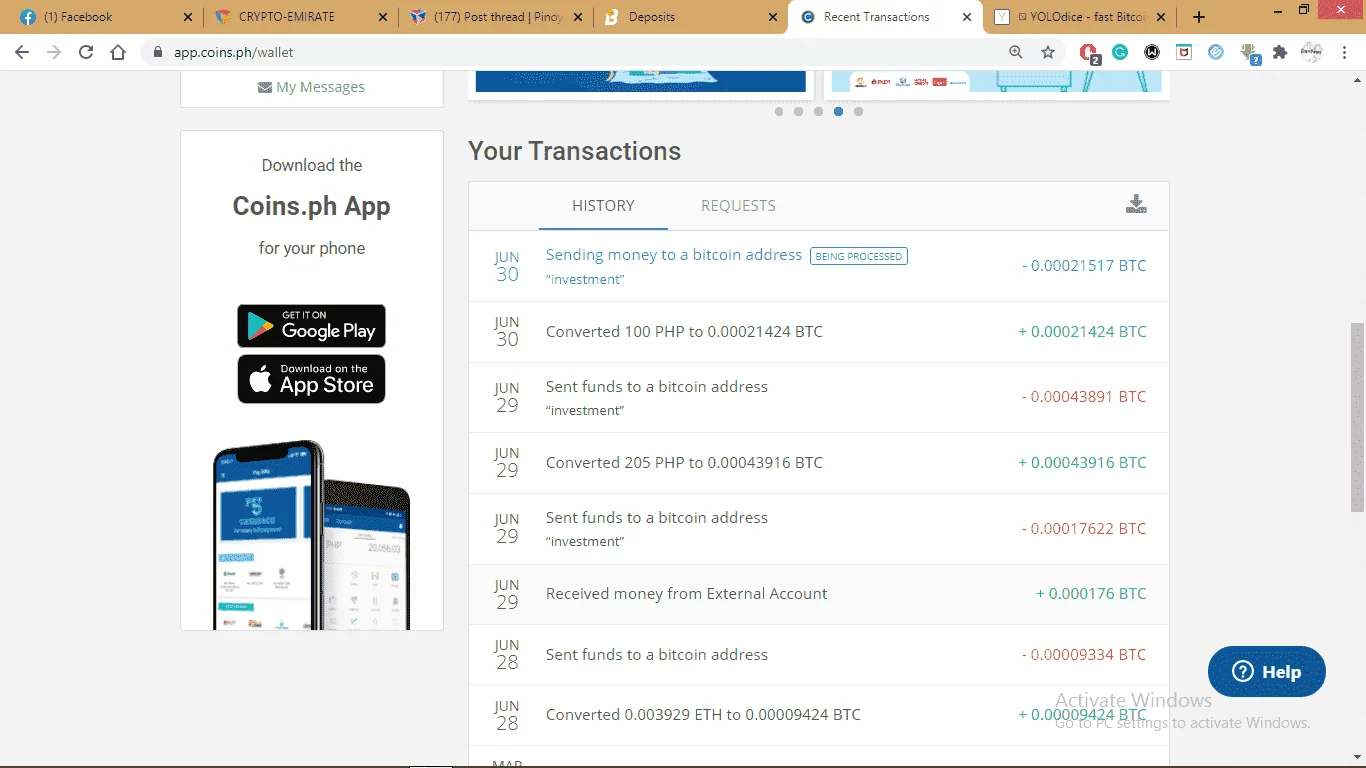Open Received money from External Account row

[818, 594]
